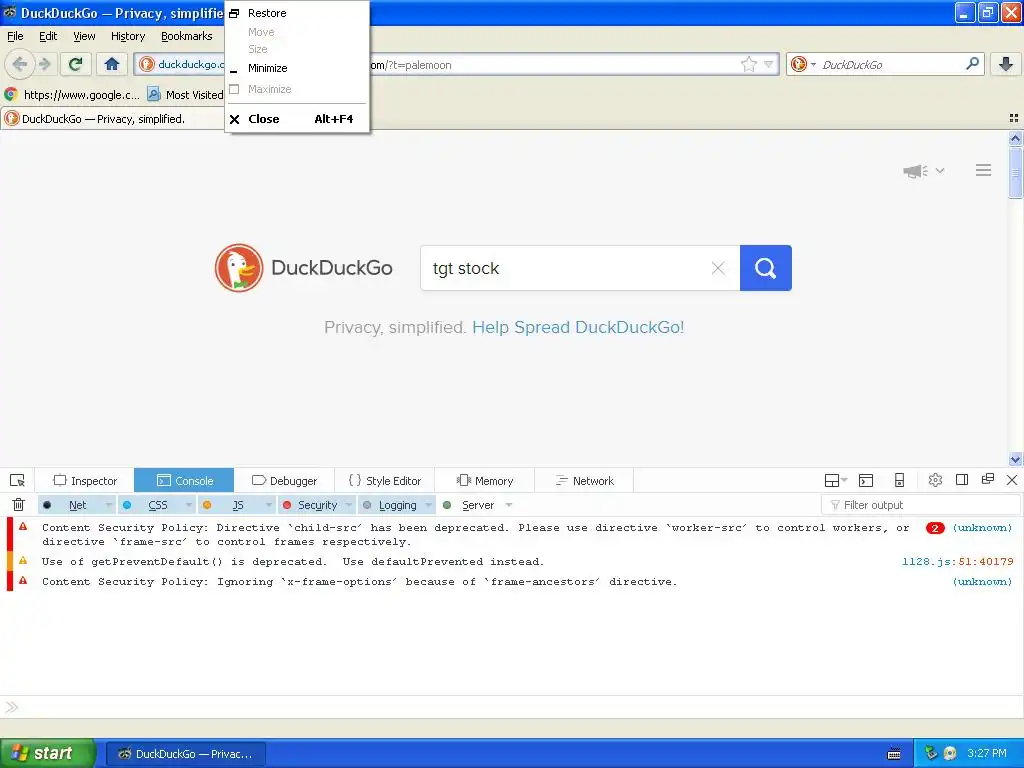Activate the element picker tool
1024x768 pixels.
click(x=18, y=481)
